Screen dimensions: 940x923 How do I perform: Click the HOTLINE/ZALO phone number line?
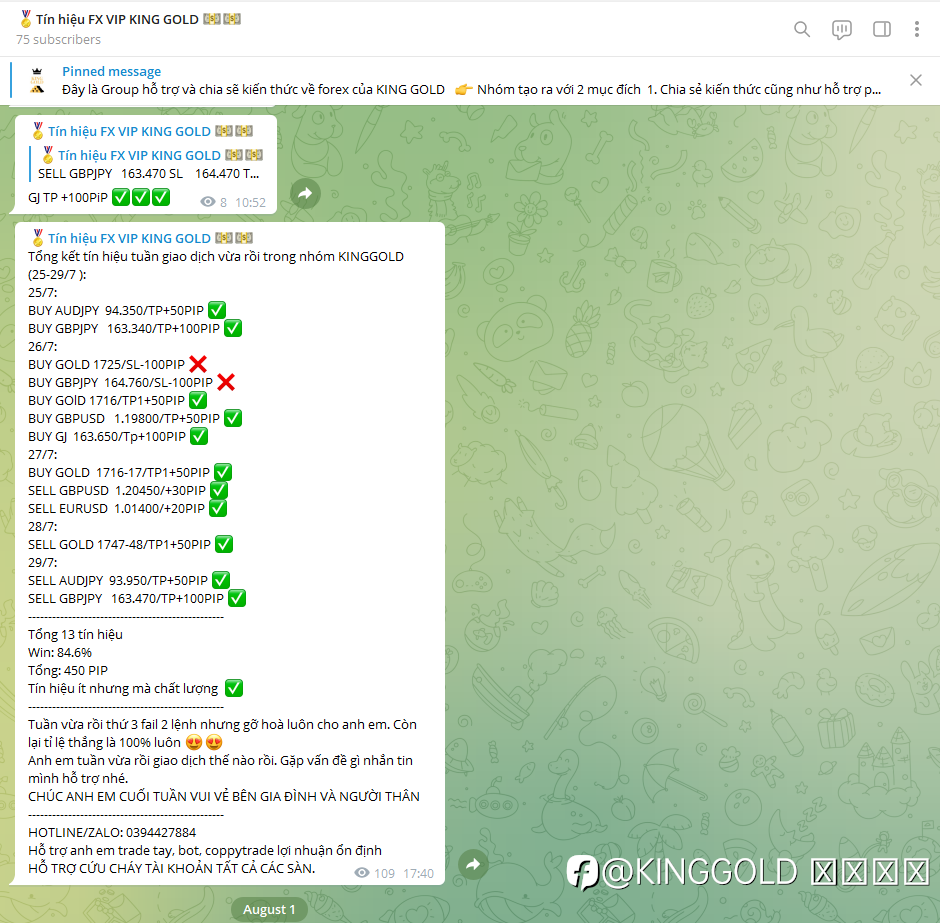click(112, 832)
